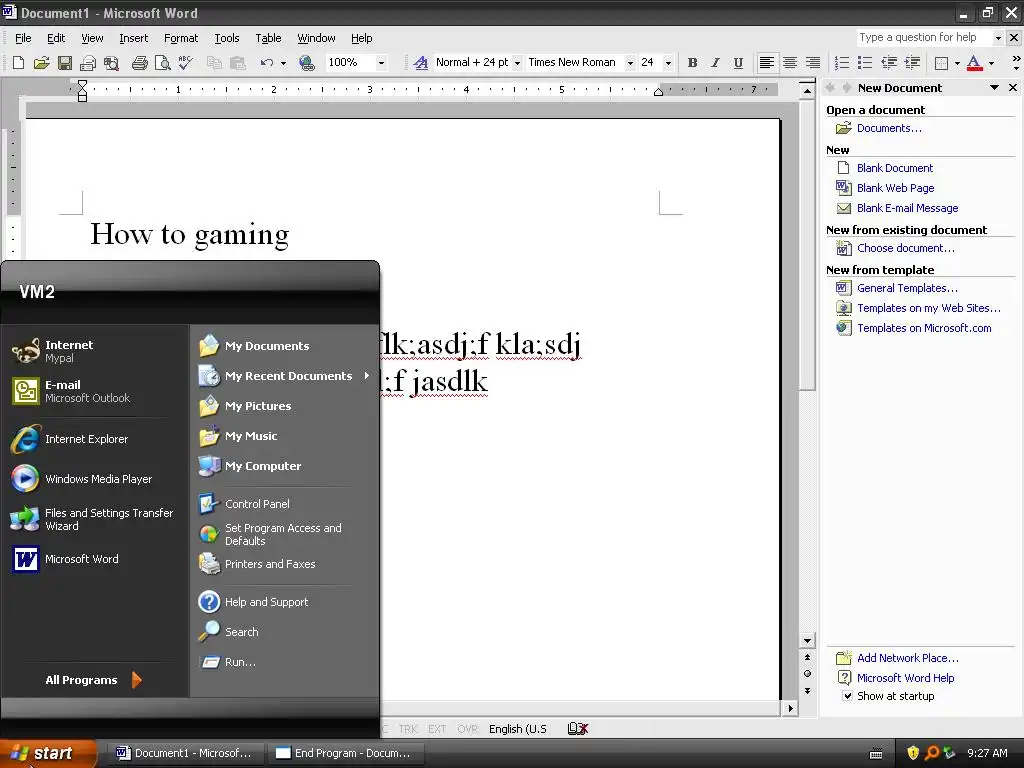Expand the Undo history dropdown arrow
1024x768 pixels.
(x=283, y=63)
